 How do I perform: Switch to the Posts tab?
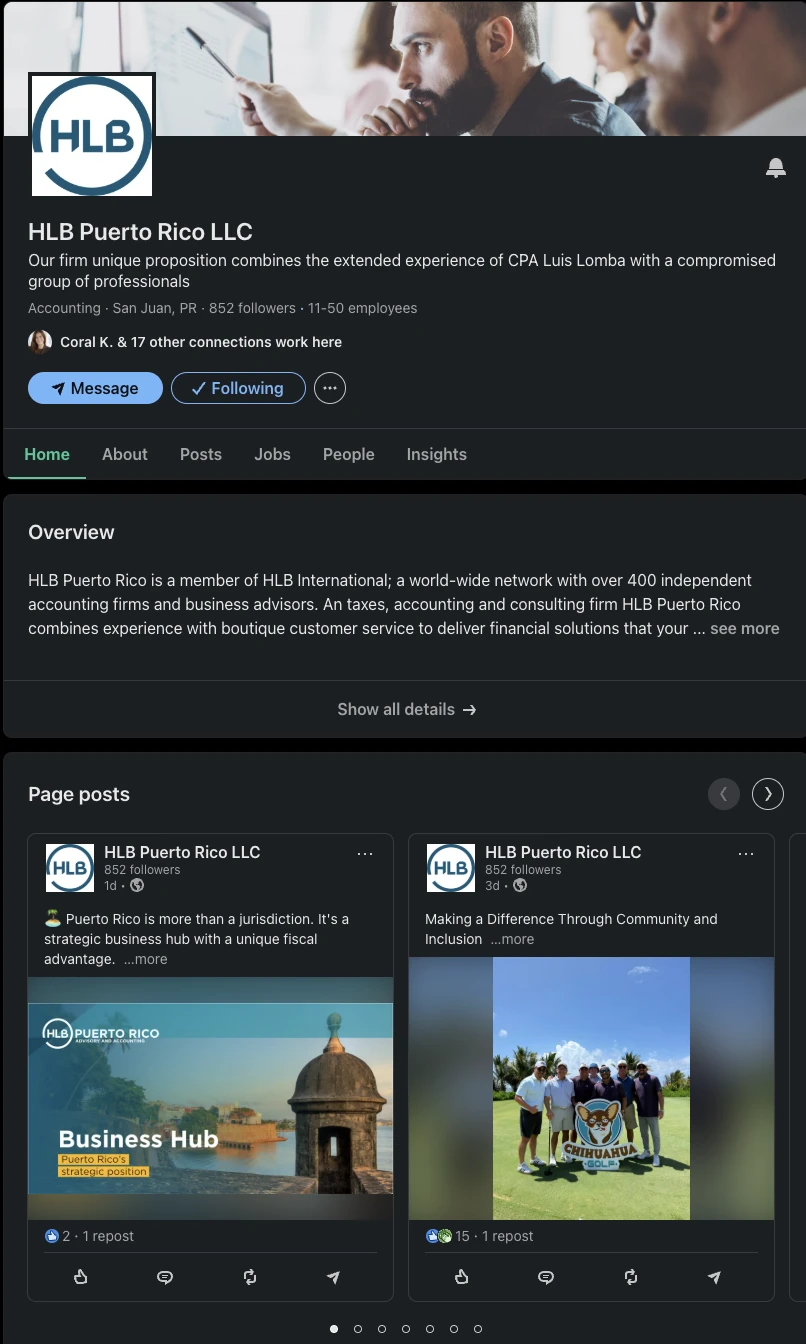(x=201, y=454)
